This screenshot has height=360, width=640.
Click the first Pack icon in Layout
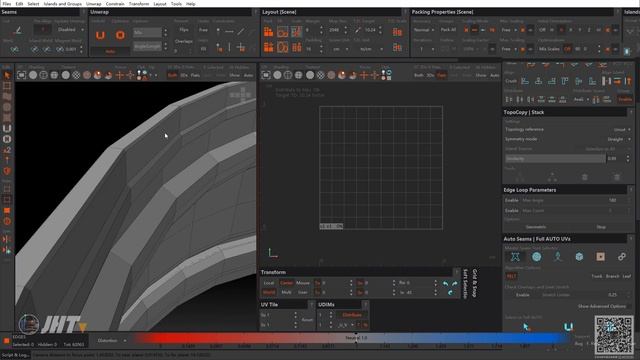pyautogui.click(x=268, y=31)
